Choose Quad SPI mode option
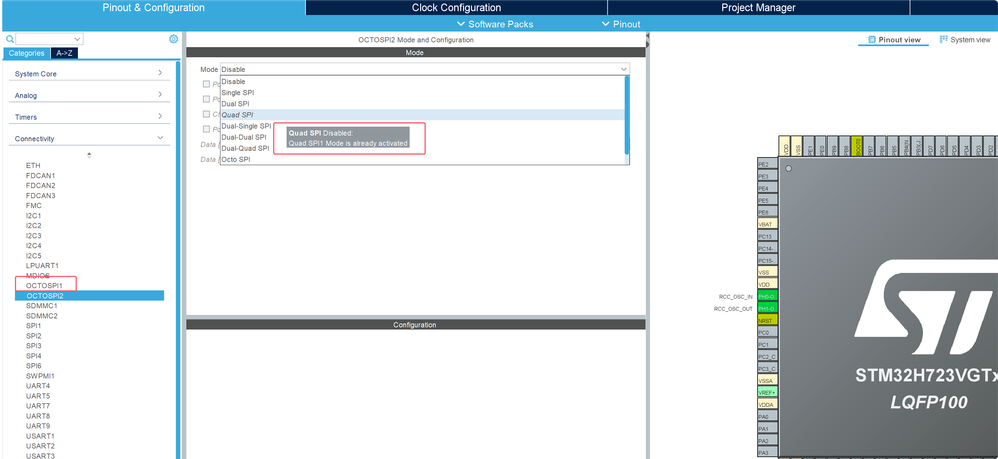Image resolution: width=998 pixels, height=459 pixels. click(423, 115)
